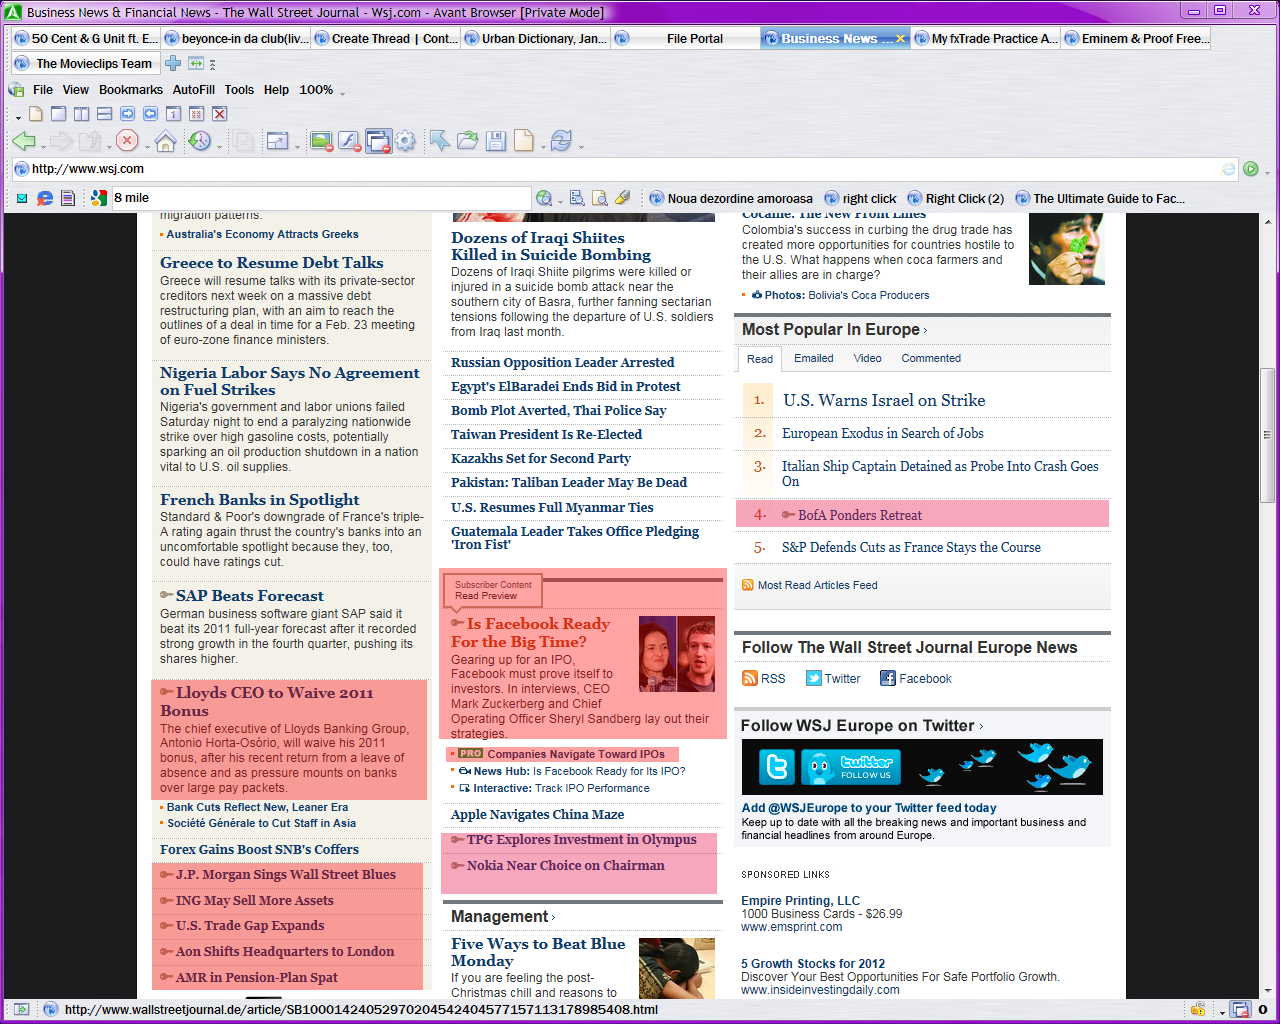Image resolution: width=1280 pixels, height=1024 pixels.
Task: Click the web search globe magnifier icon
Action: pyautogui.click(x=543, y=198)
